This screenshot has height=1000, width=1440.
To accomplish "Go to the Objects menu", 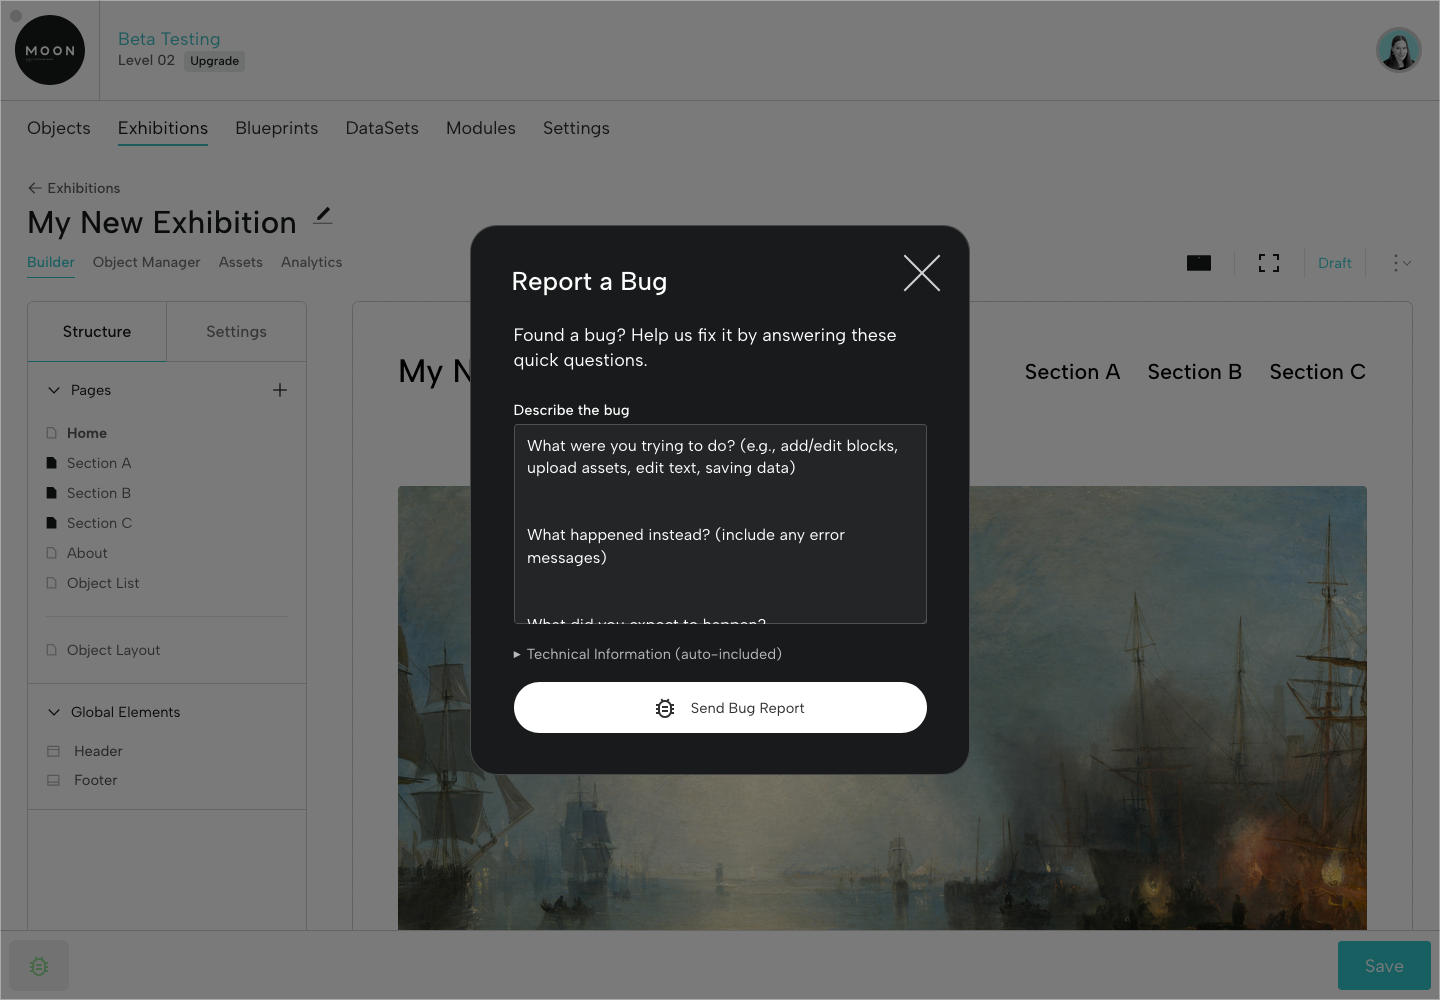I will (x=59, y=128).
